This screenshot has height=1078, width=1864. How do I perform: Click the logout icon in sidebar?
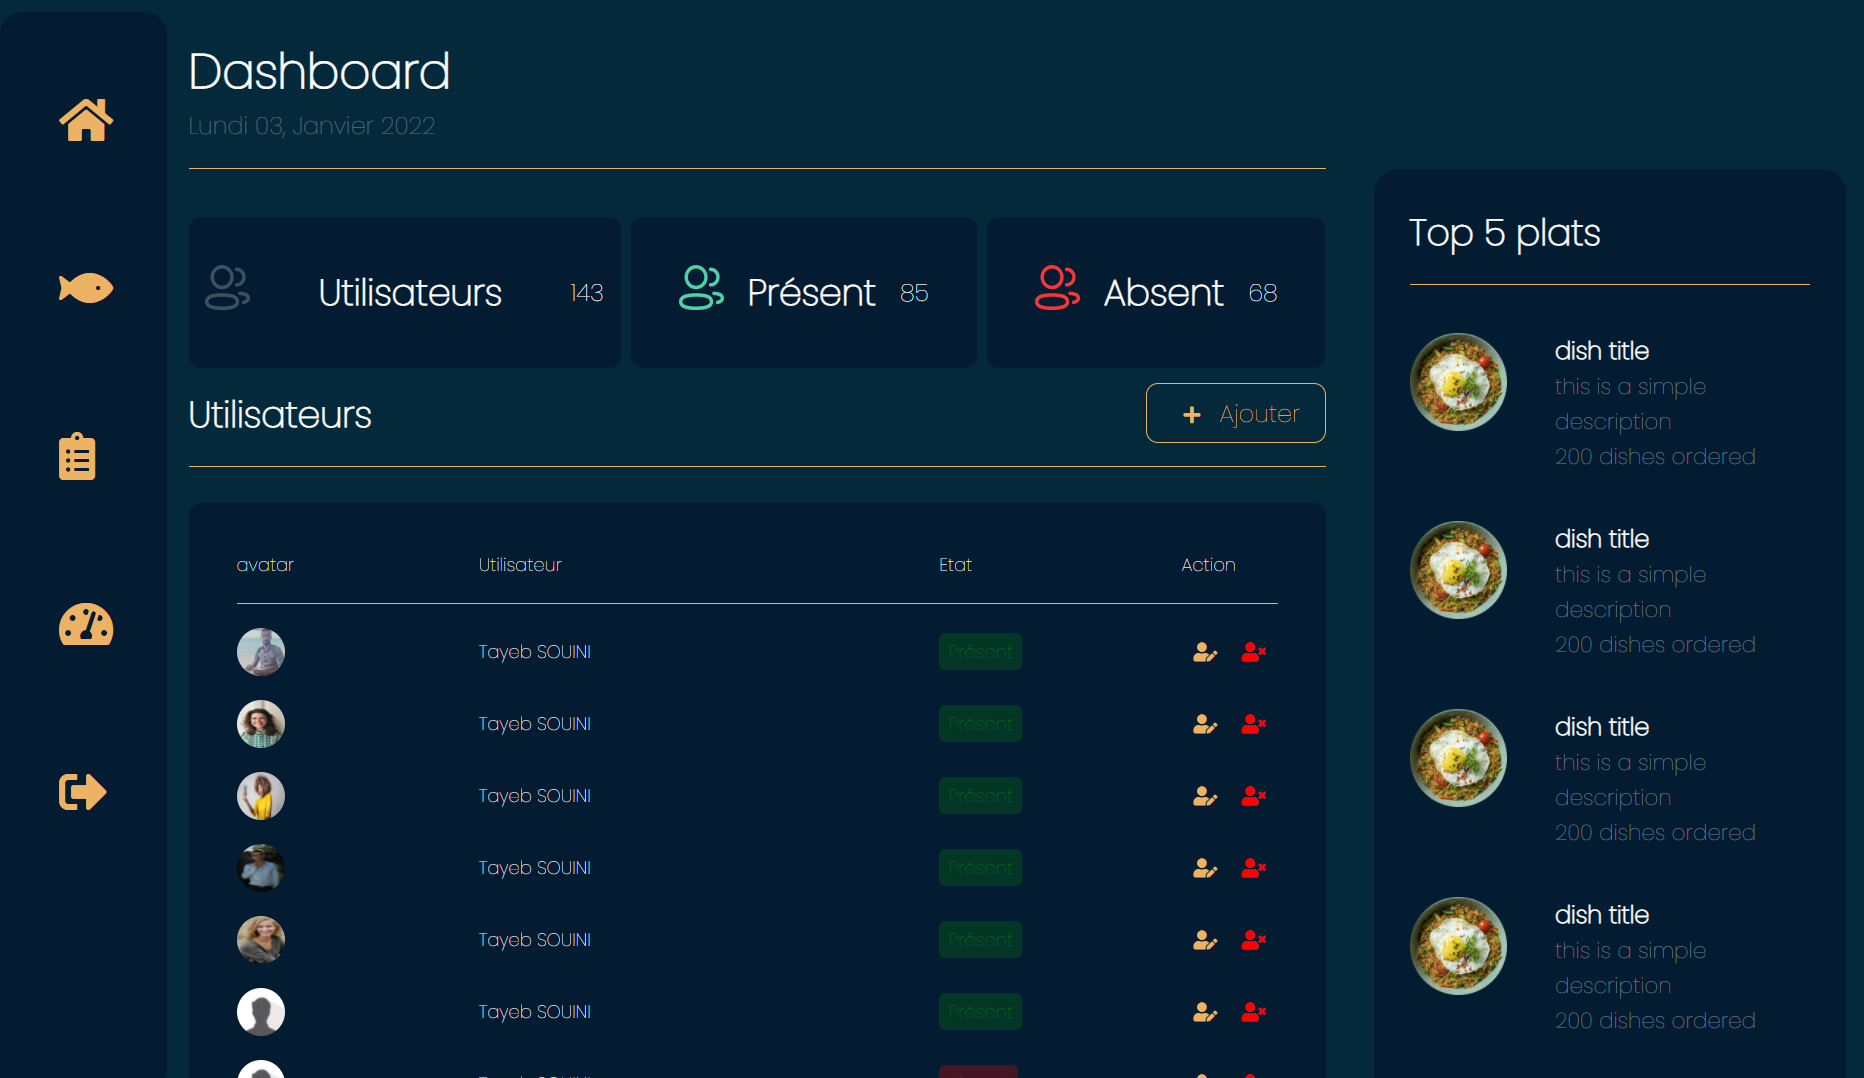click(82, 792)
